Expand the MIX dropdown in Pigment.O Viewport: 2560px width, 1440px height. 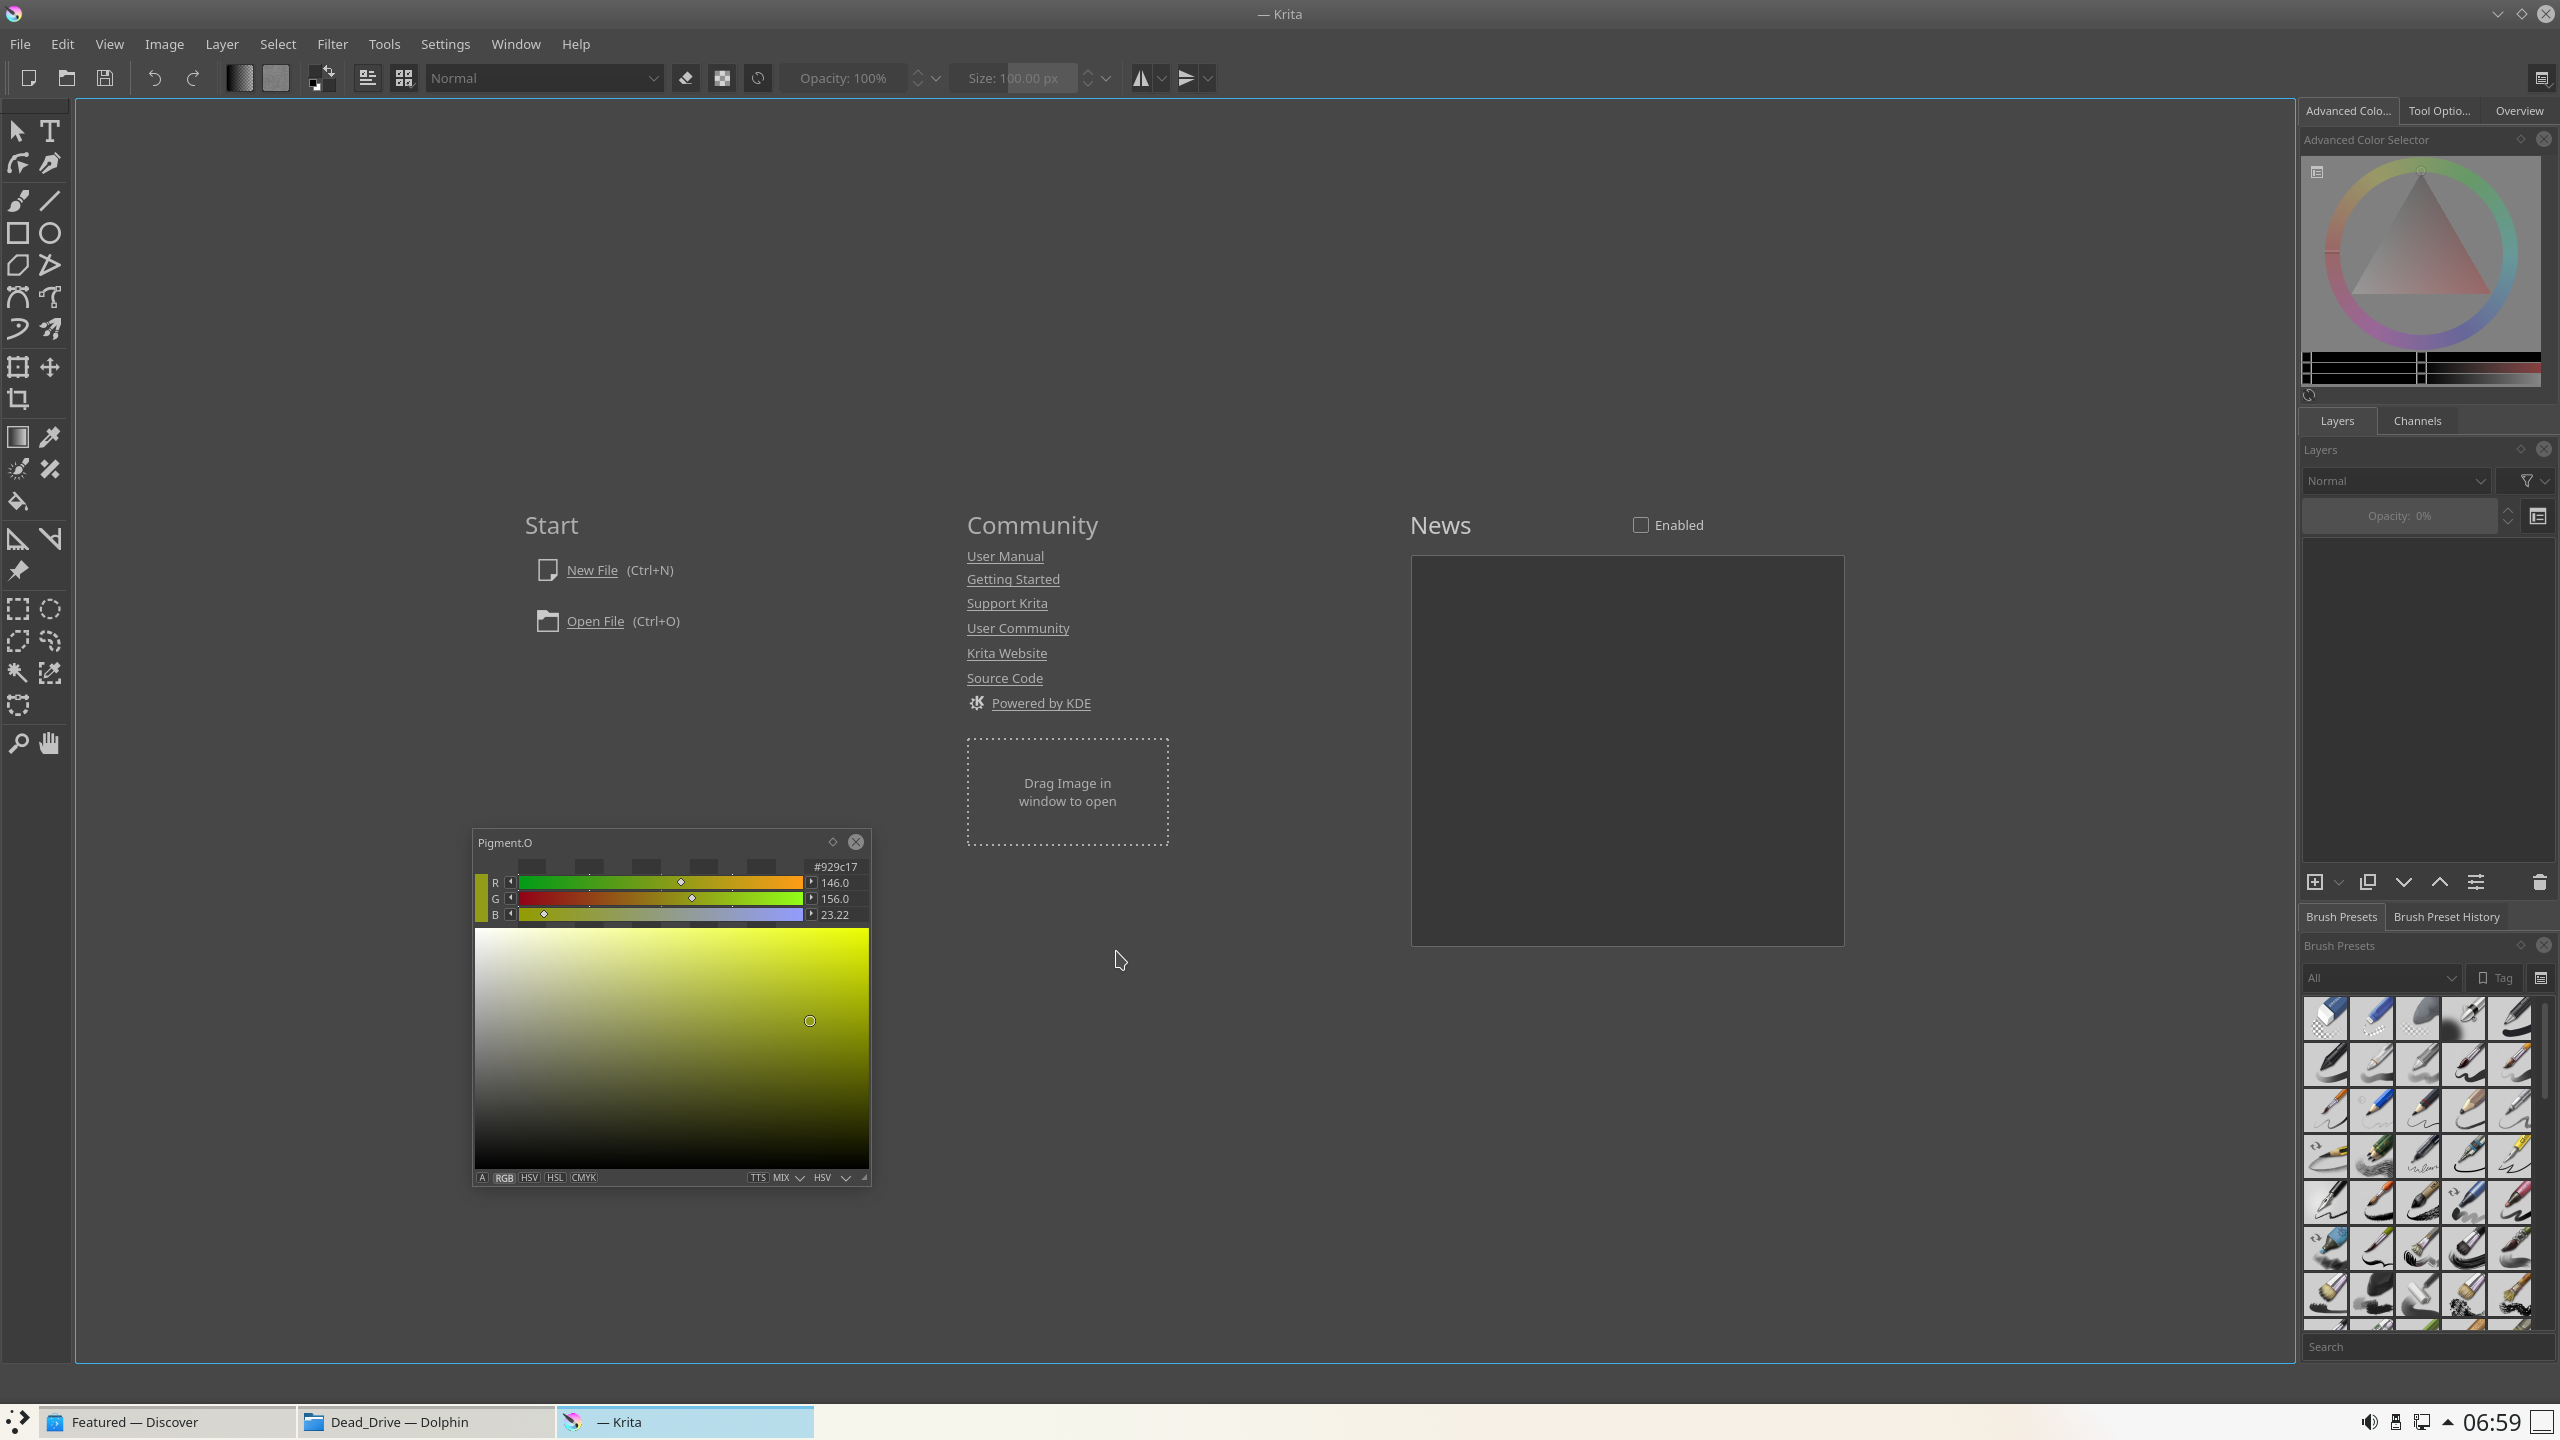coord(788,1178)
